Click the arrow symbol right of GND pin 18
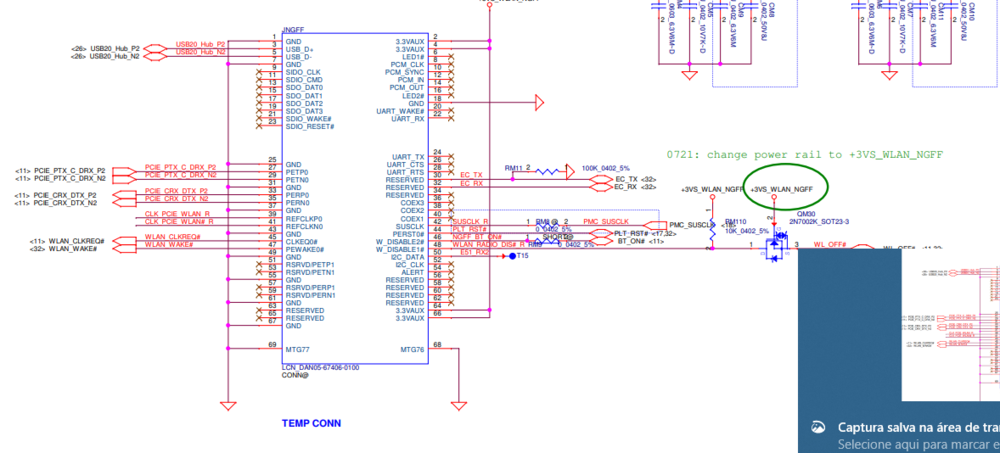The width and height of the screenshot is (1000, 453). click(x=539, y=103)
